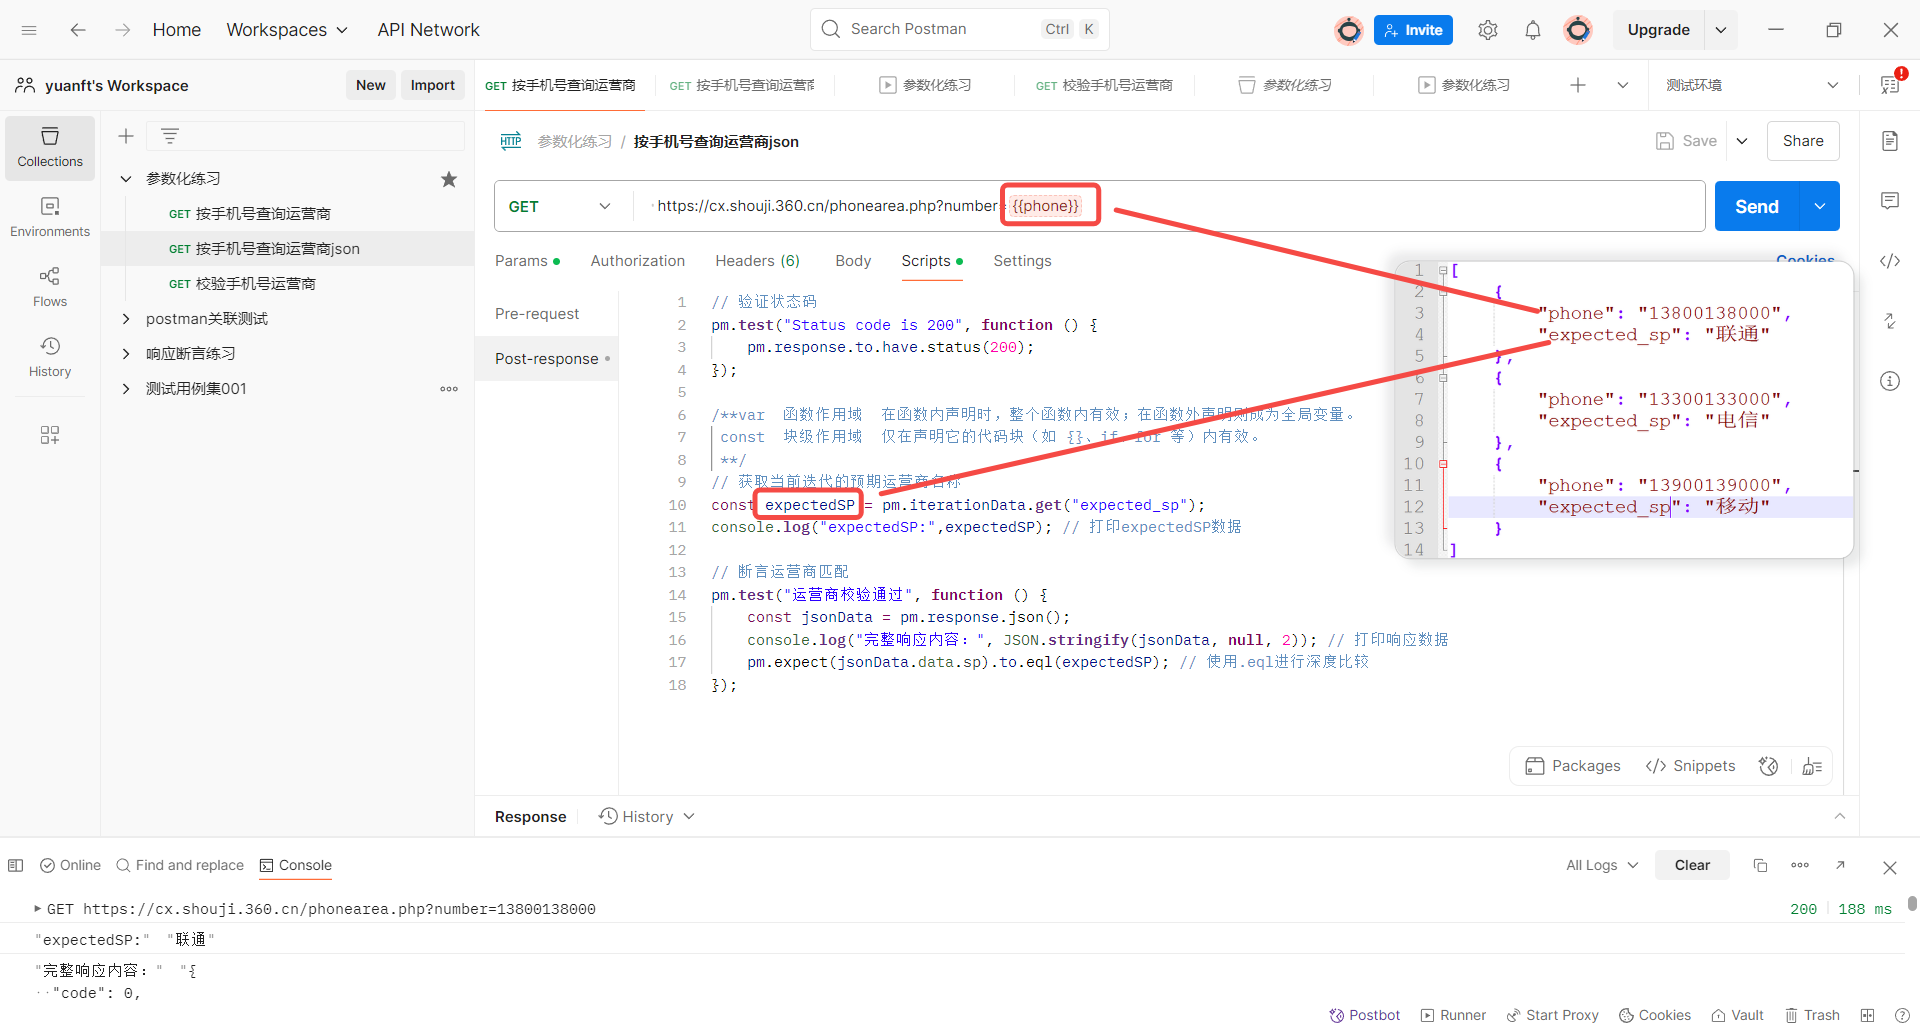The height and width of the screenshot is (1030, 1920).
Task: Switch to the Params tab
Action: pos(527,261)
